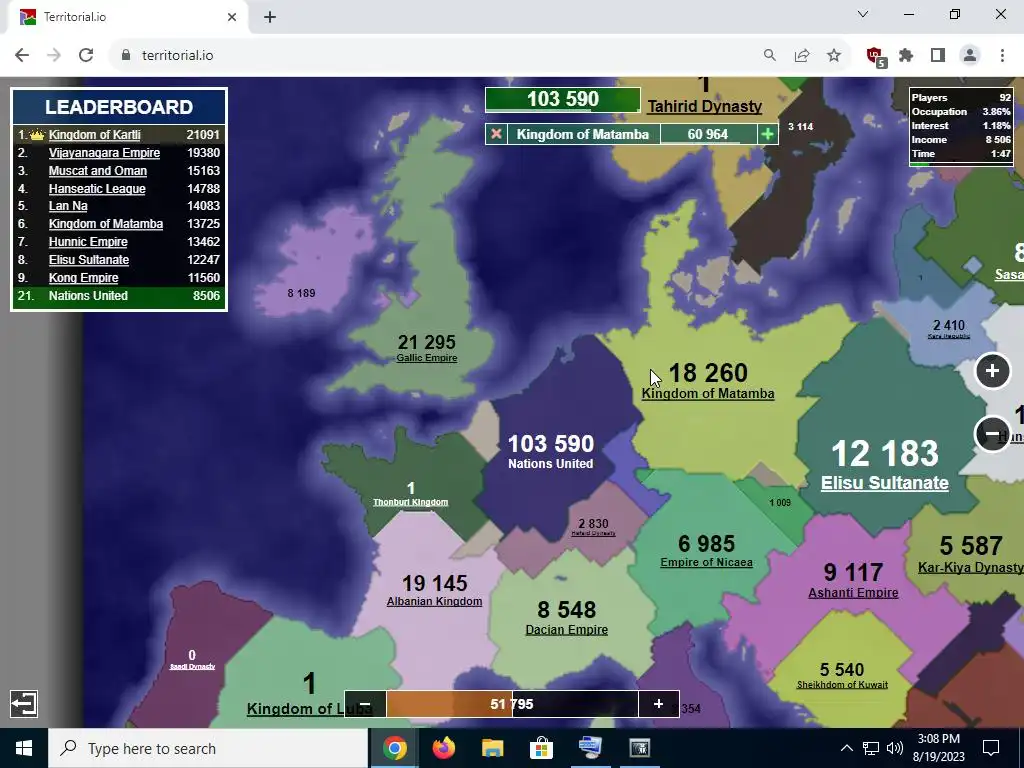Click Kingdom of Matamba territory label on map

[708, 394]
